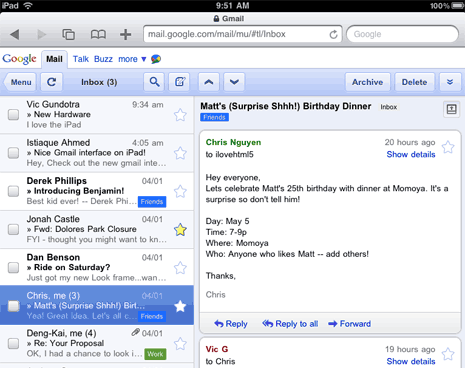
Task: Star Vic G's reply message
Action: 448,354
